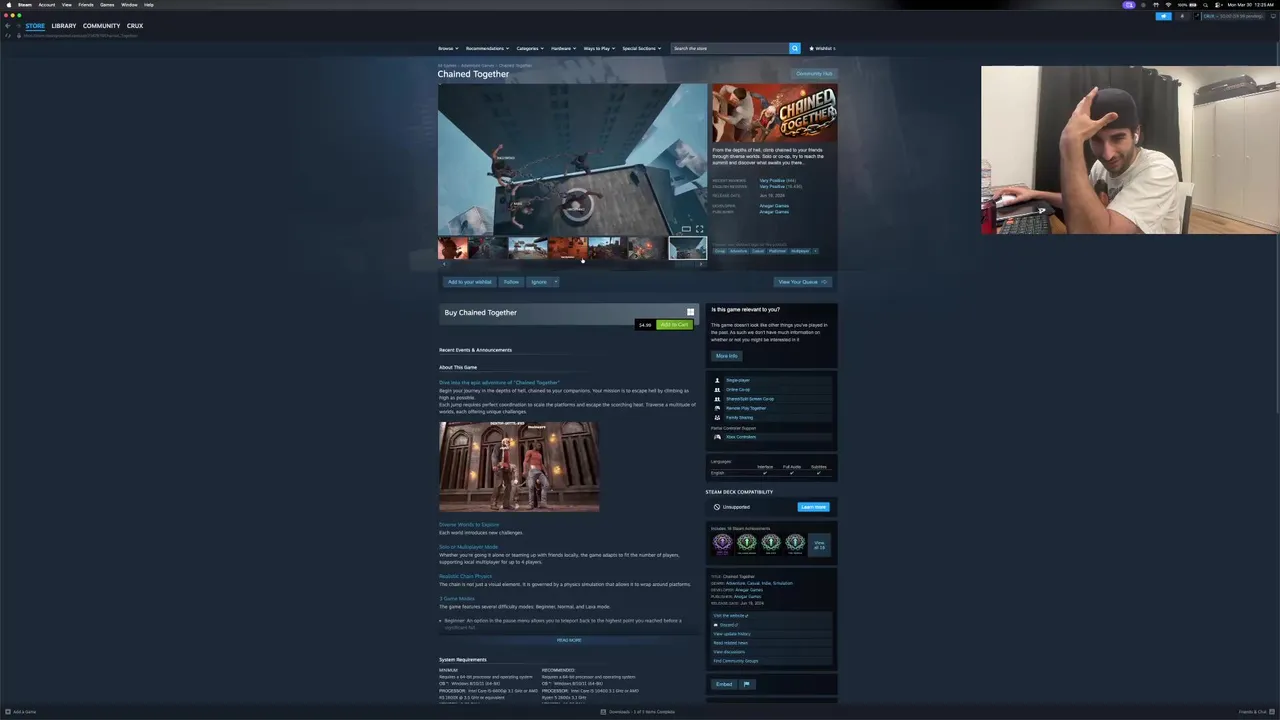Open Friends & Chat in bottom corner
1280x720 pixels.
click(x=1255, y=712)
